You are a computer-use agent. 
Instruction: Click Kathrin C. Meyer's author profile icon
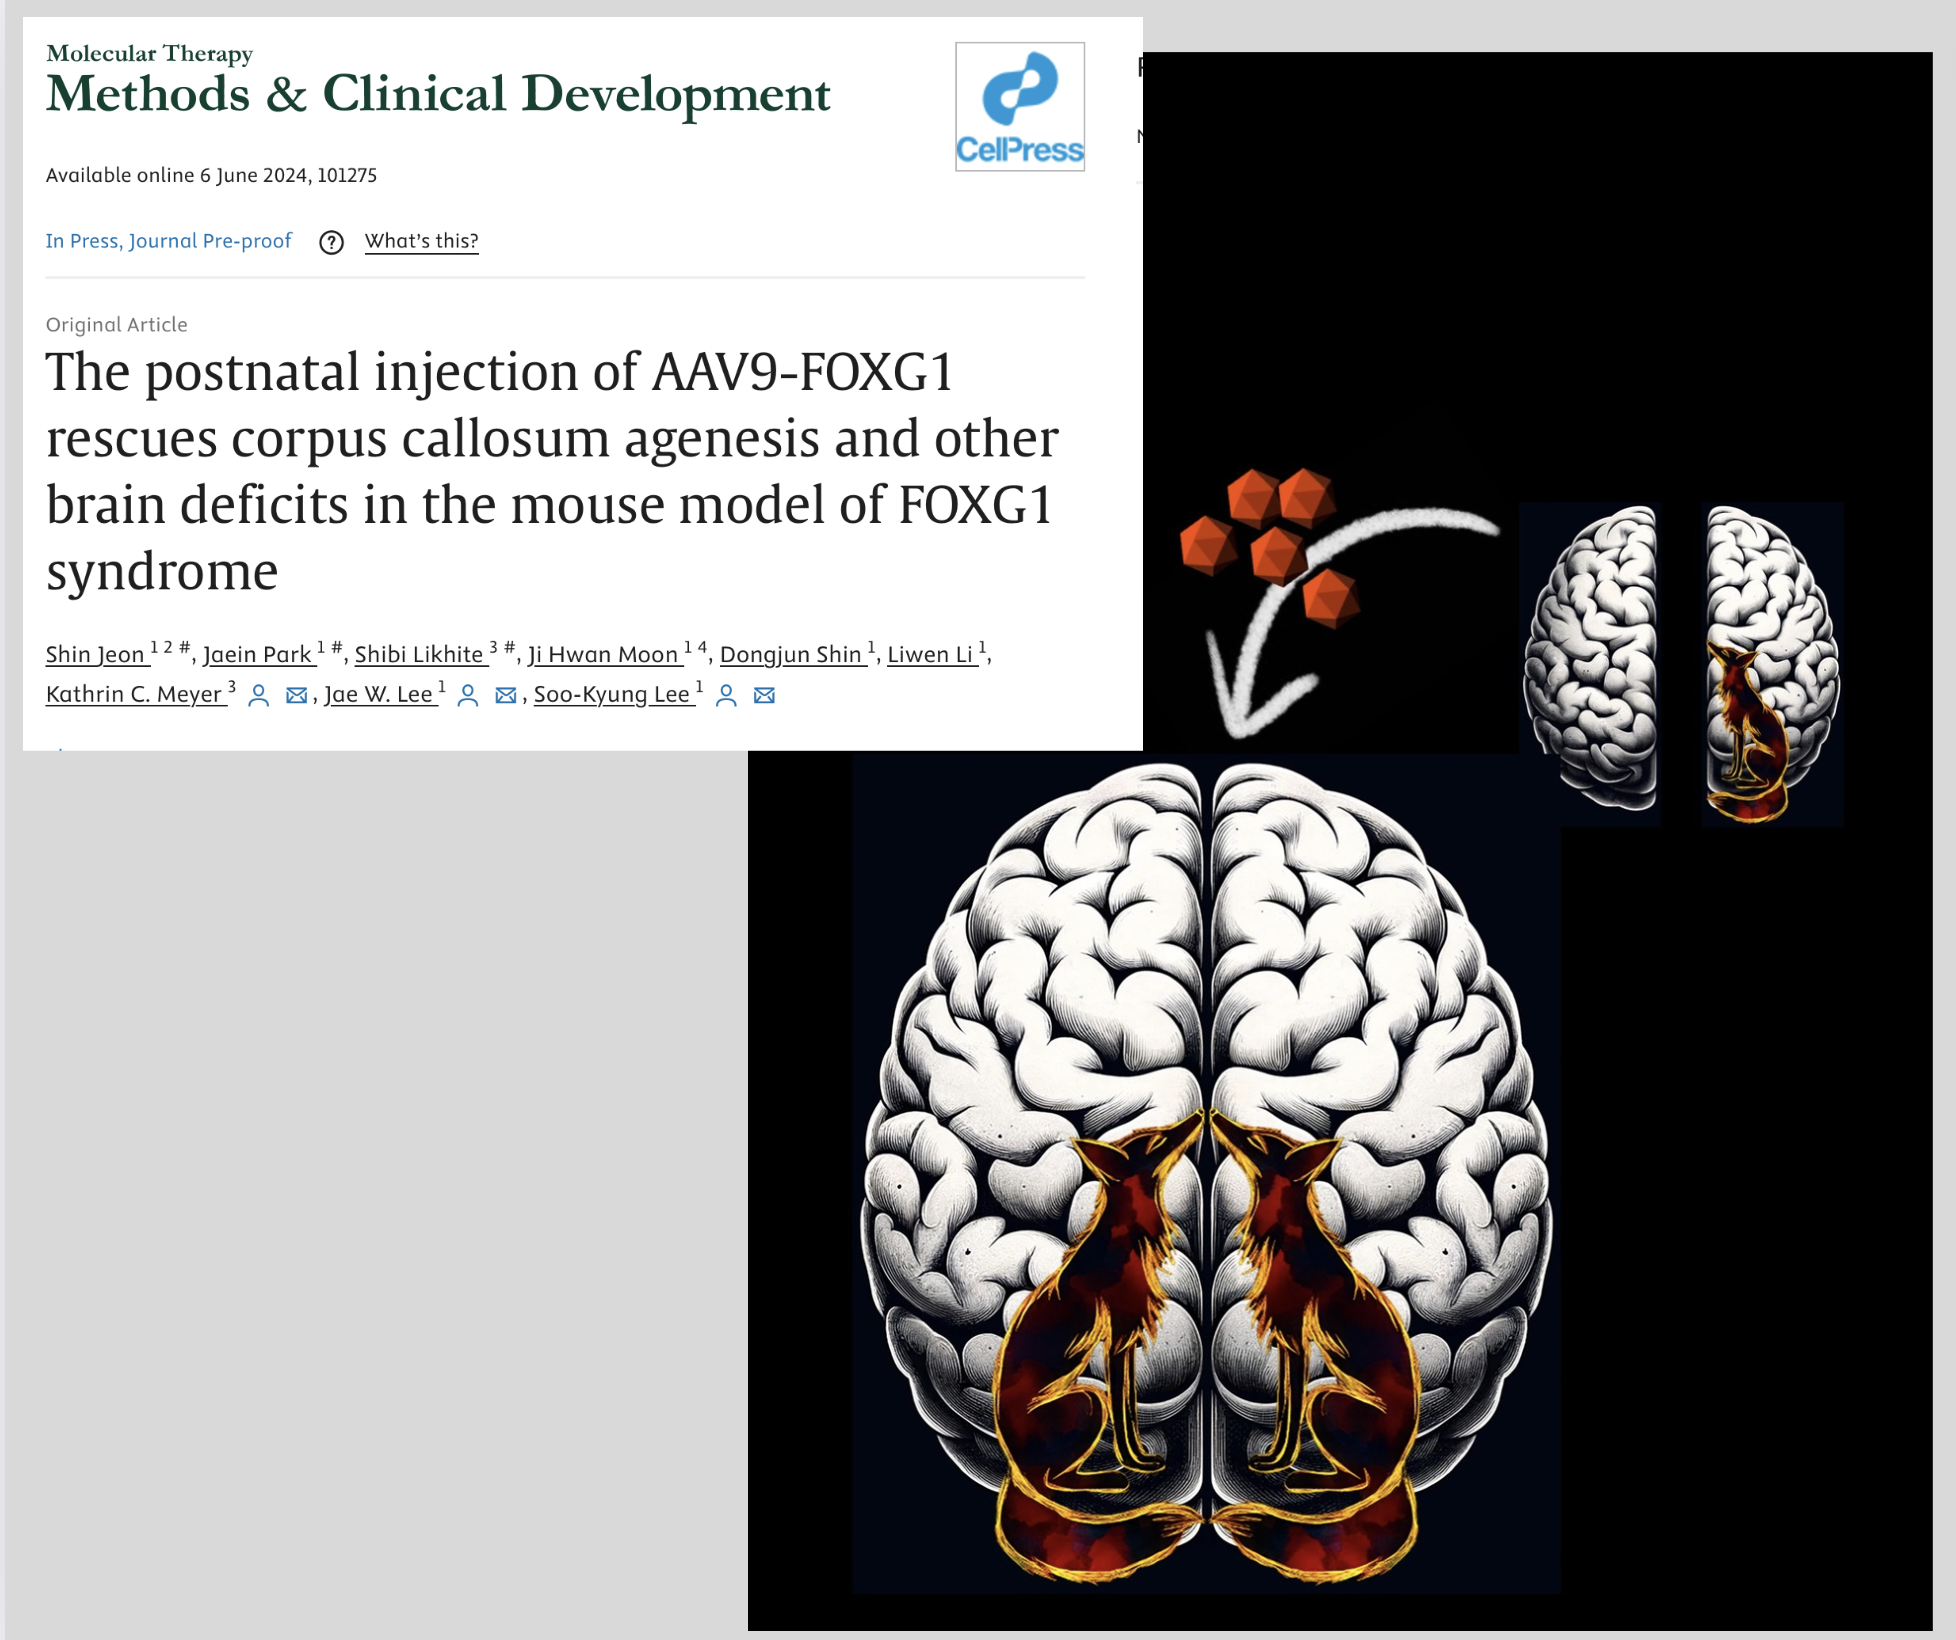258,695
